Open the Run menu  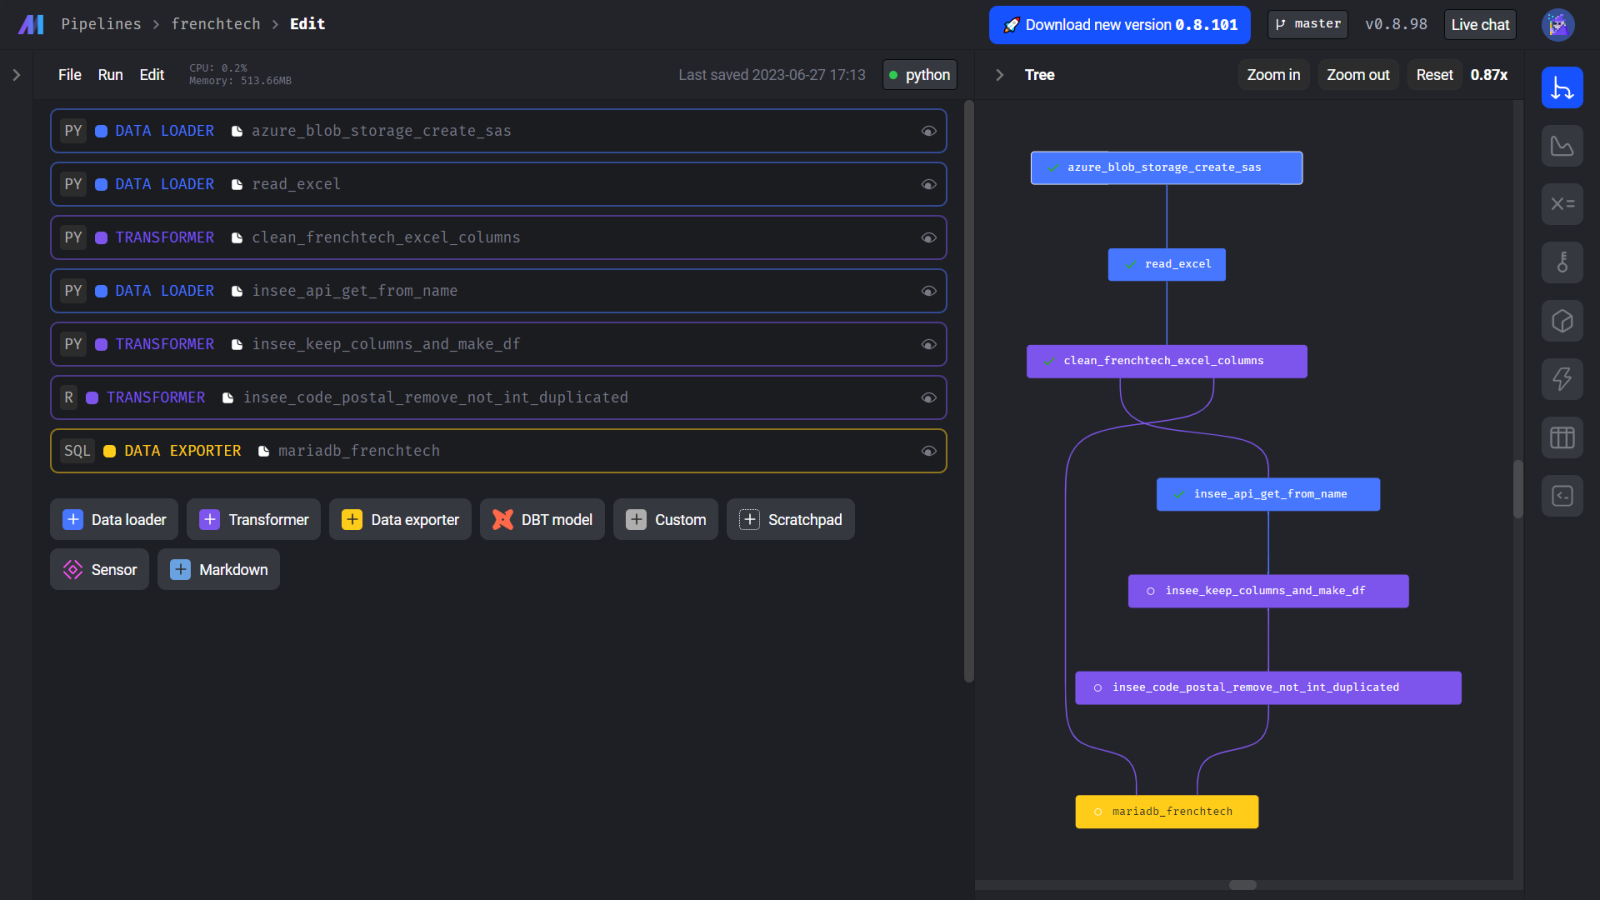(110, 74)
